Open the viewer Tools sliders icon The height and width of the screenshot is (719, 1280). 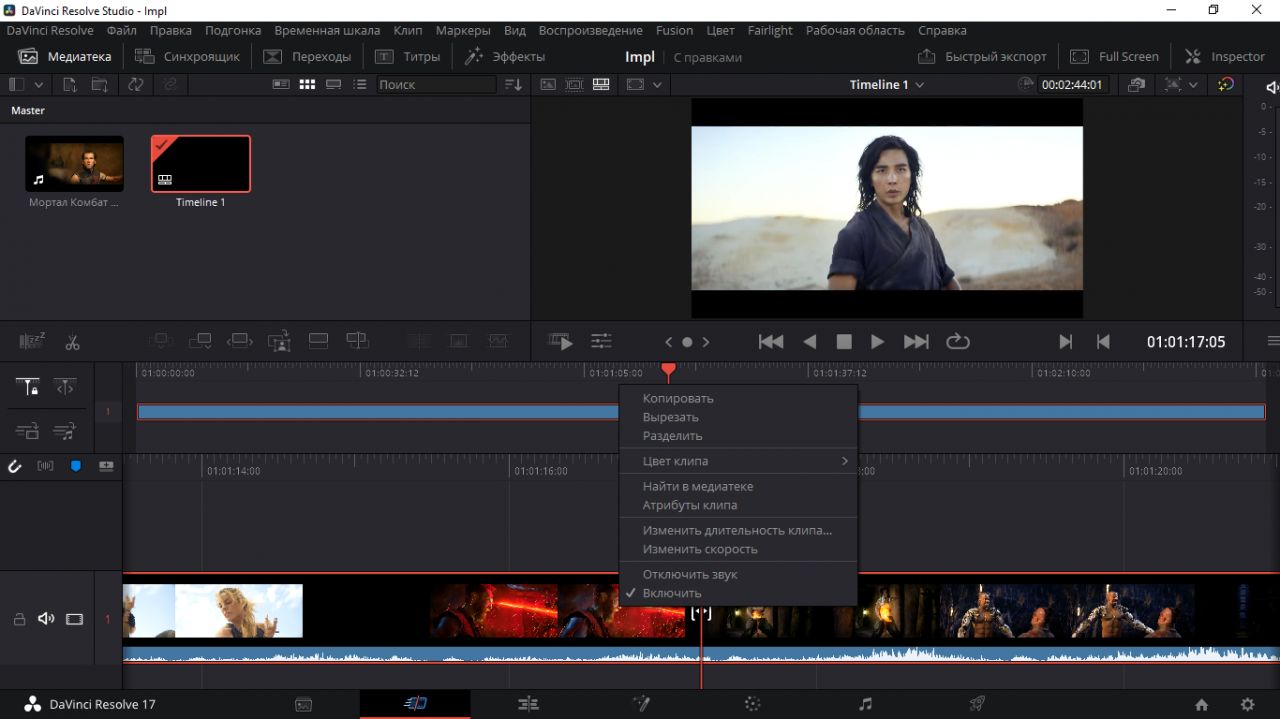[601, 342]
